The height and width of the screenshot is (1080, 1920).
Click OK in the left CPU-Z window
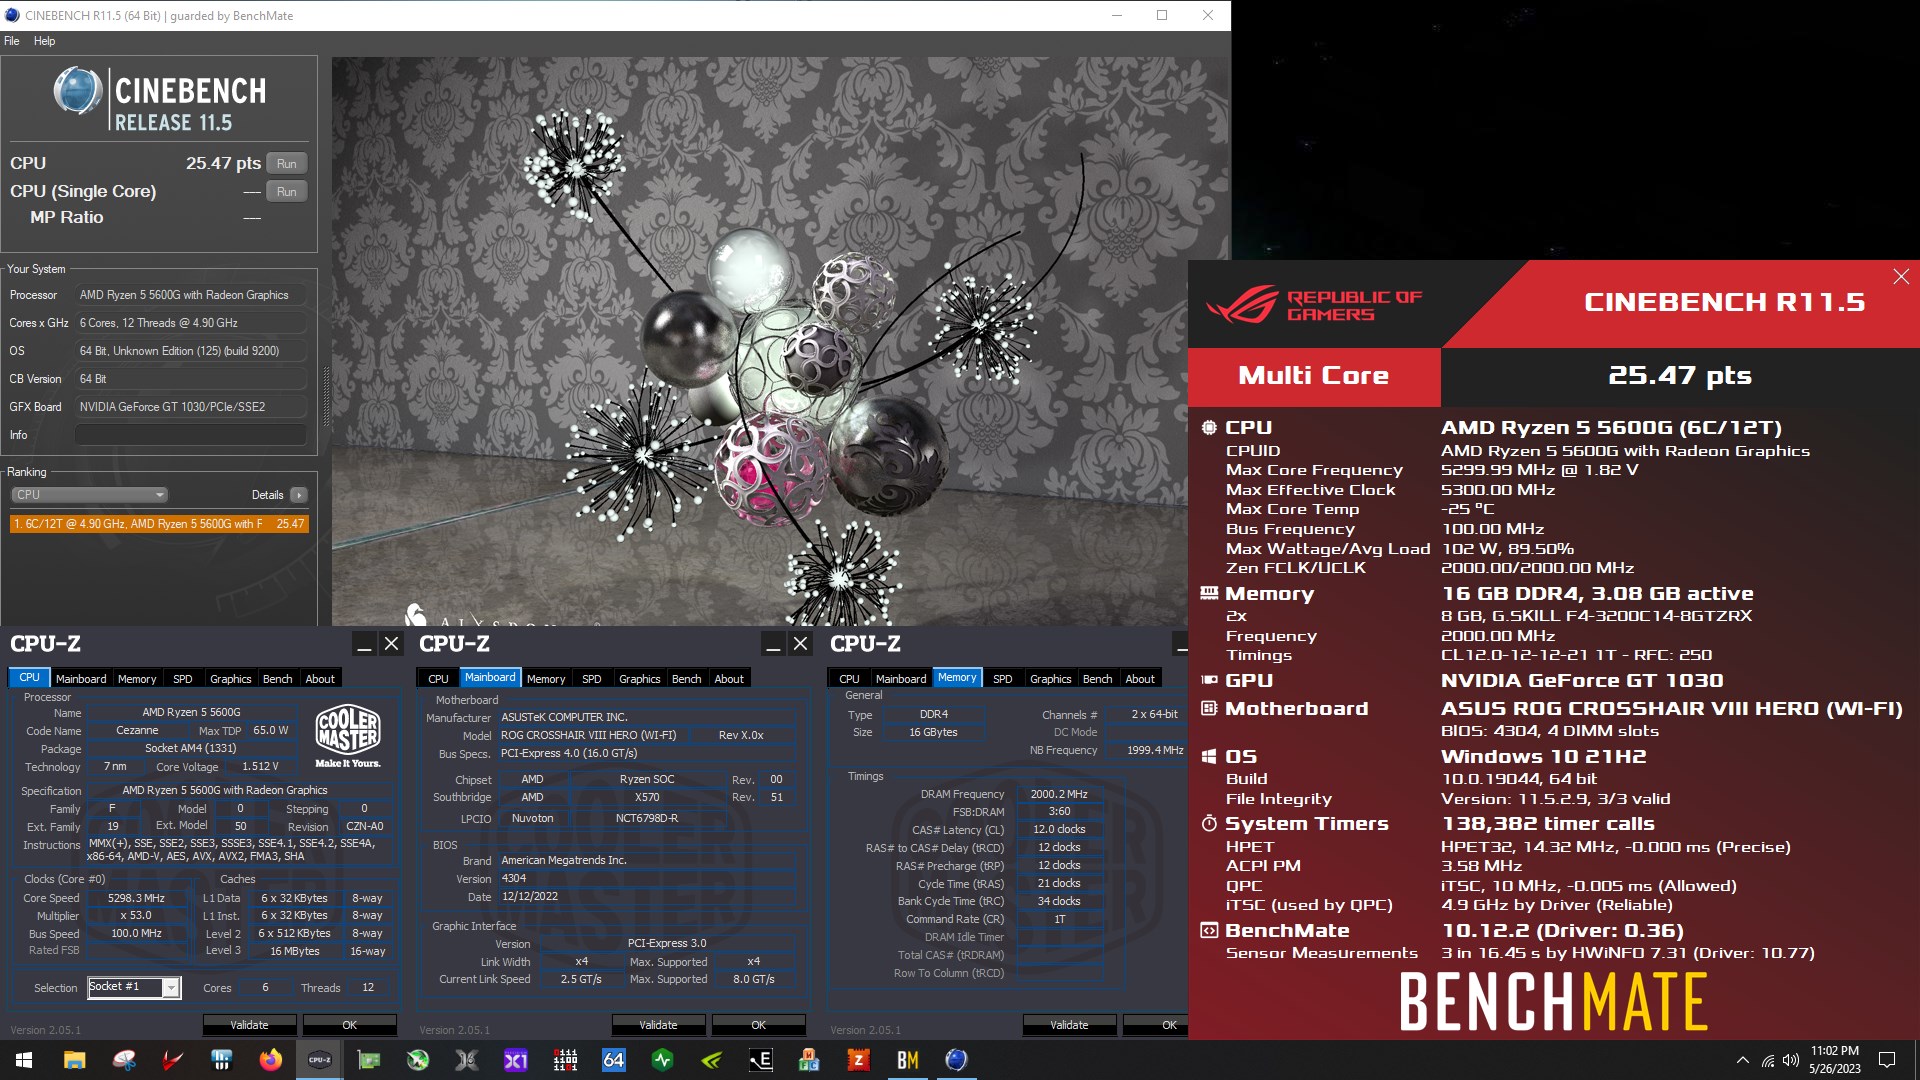point(349,1025)
